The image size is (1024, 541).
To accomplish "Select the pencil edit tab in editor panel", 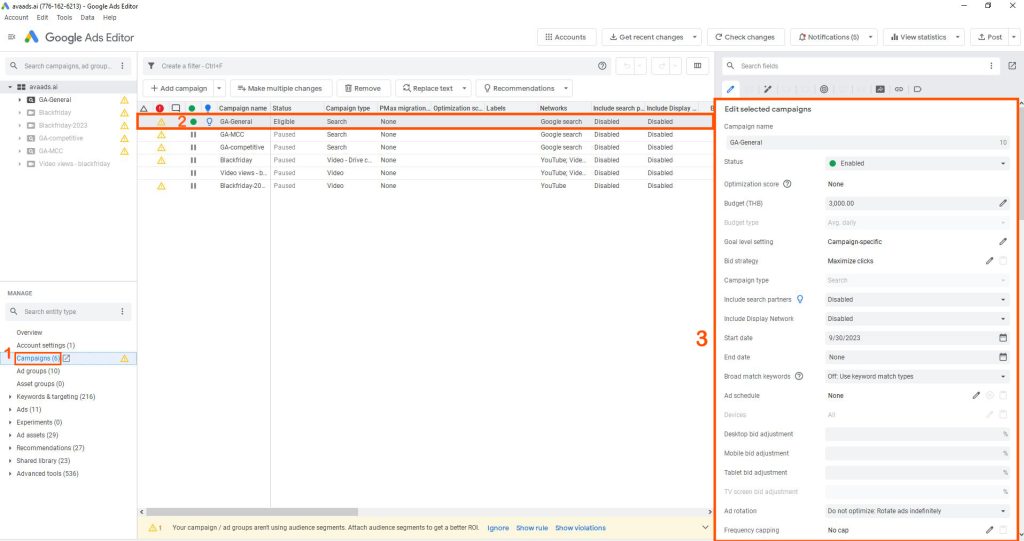I will point(730,89).
